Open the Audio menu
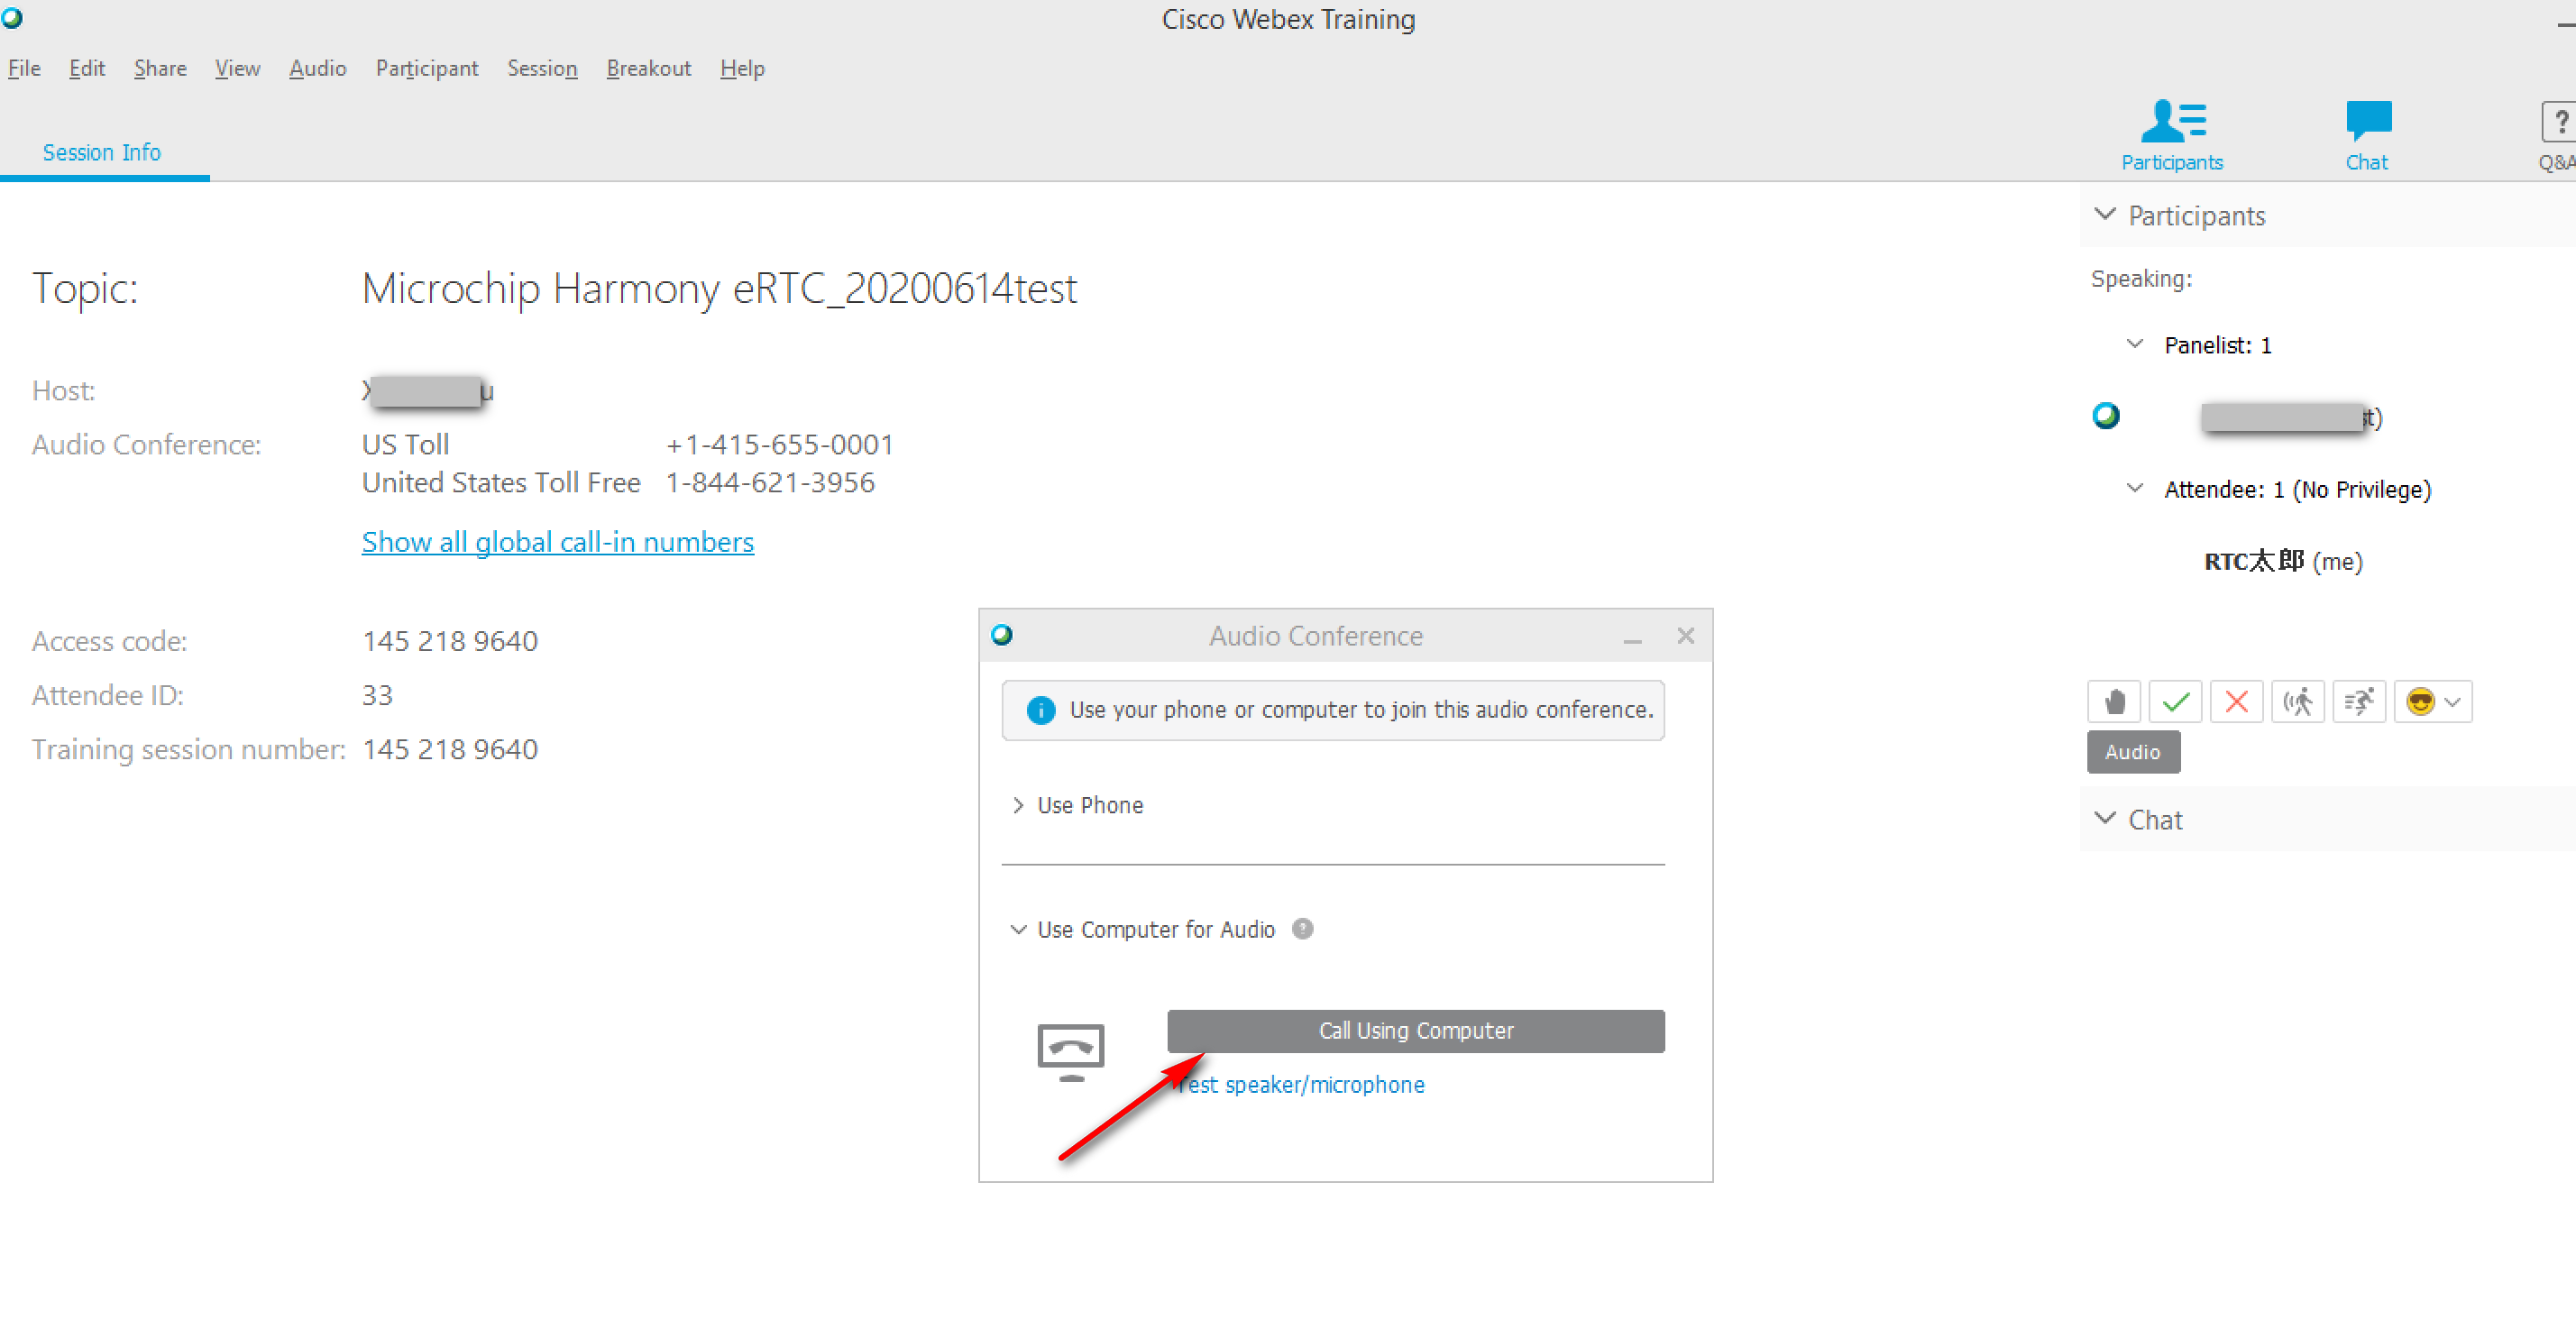2576x1320 pixels. coord(317,68)
